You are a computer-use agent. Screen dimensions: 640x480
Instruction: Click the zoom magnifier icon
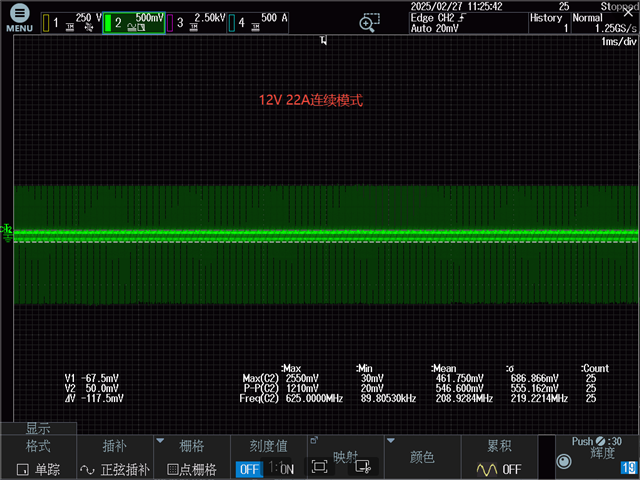click(369, 22)
